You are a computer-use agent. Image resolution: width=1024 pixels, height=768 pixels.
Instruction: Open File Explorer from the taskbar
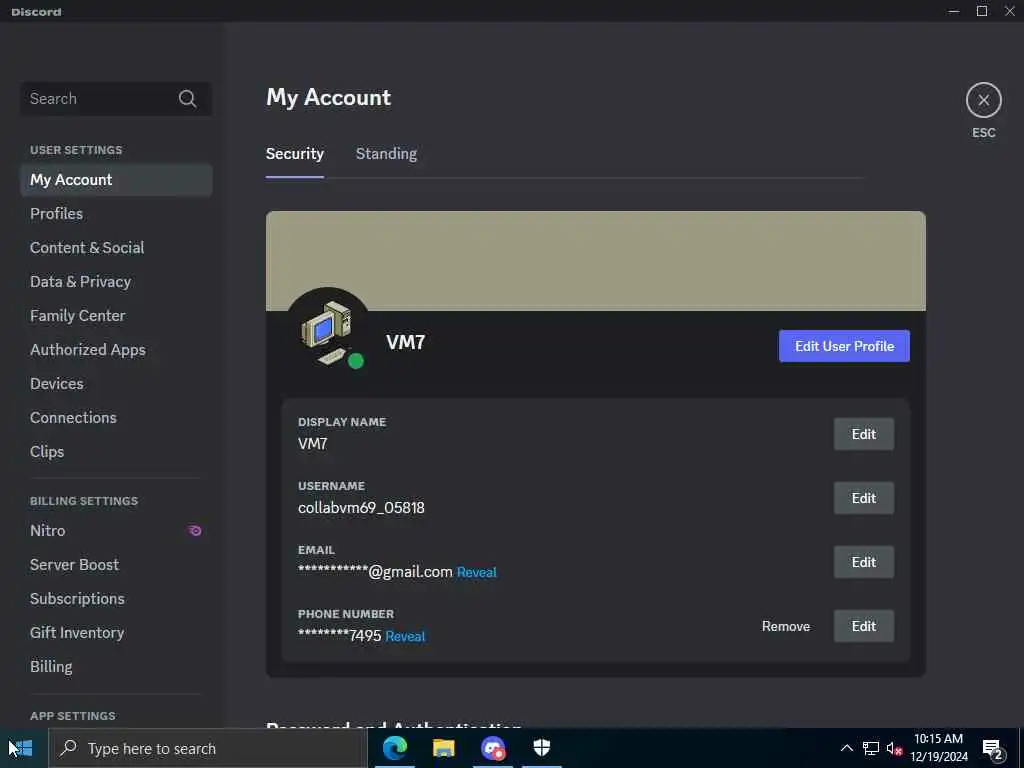pos(443,748)
